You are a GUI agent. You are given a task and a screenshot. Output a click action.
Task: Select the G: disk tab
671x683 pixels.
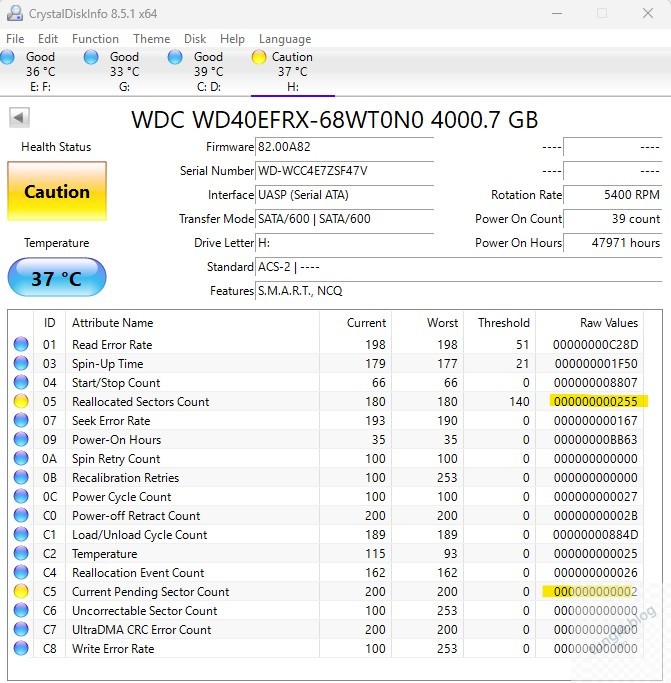[x=124, y=71]
